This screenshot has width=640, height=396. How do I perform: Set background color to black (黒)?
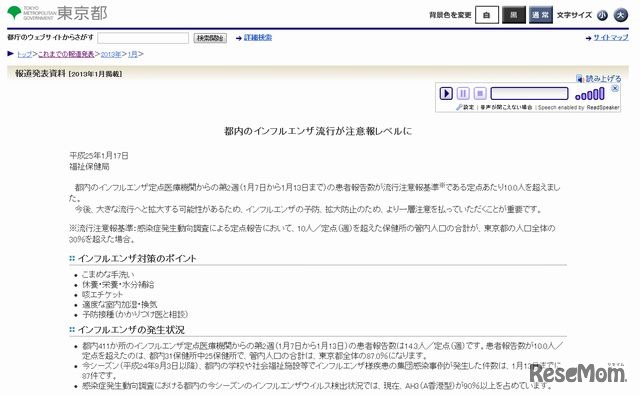(x=513, y=15)
